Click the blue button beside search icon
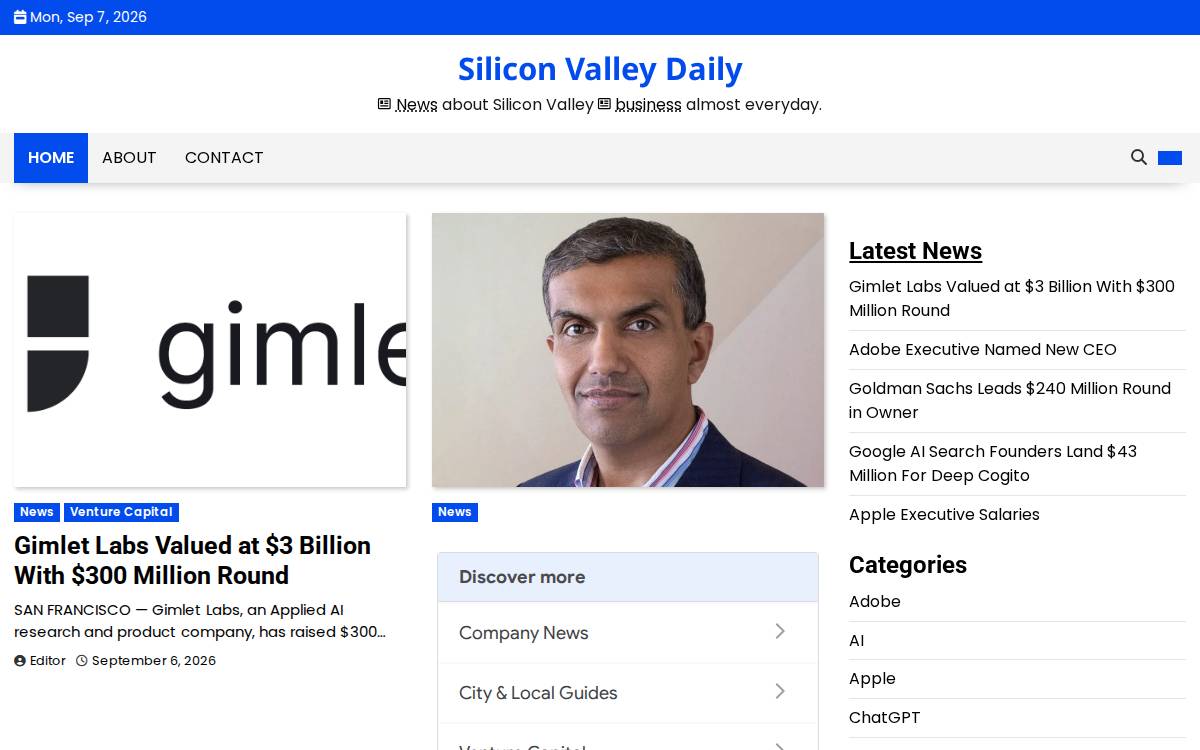The width and height of the screenshot is (1200, 750). [1170, 158]
